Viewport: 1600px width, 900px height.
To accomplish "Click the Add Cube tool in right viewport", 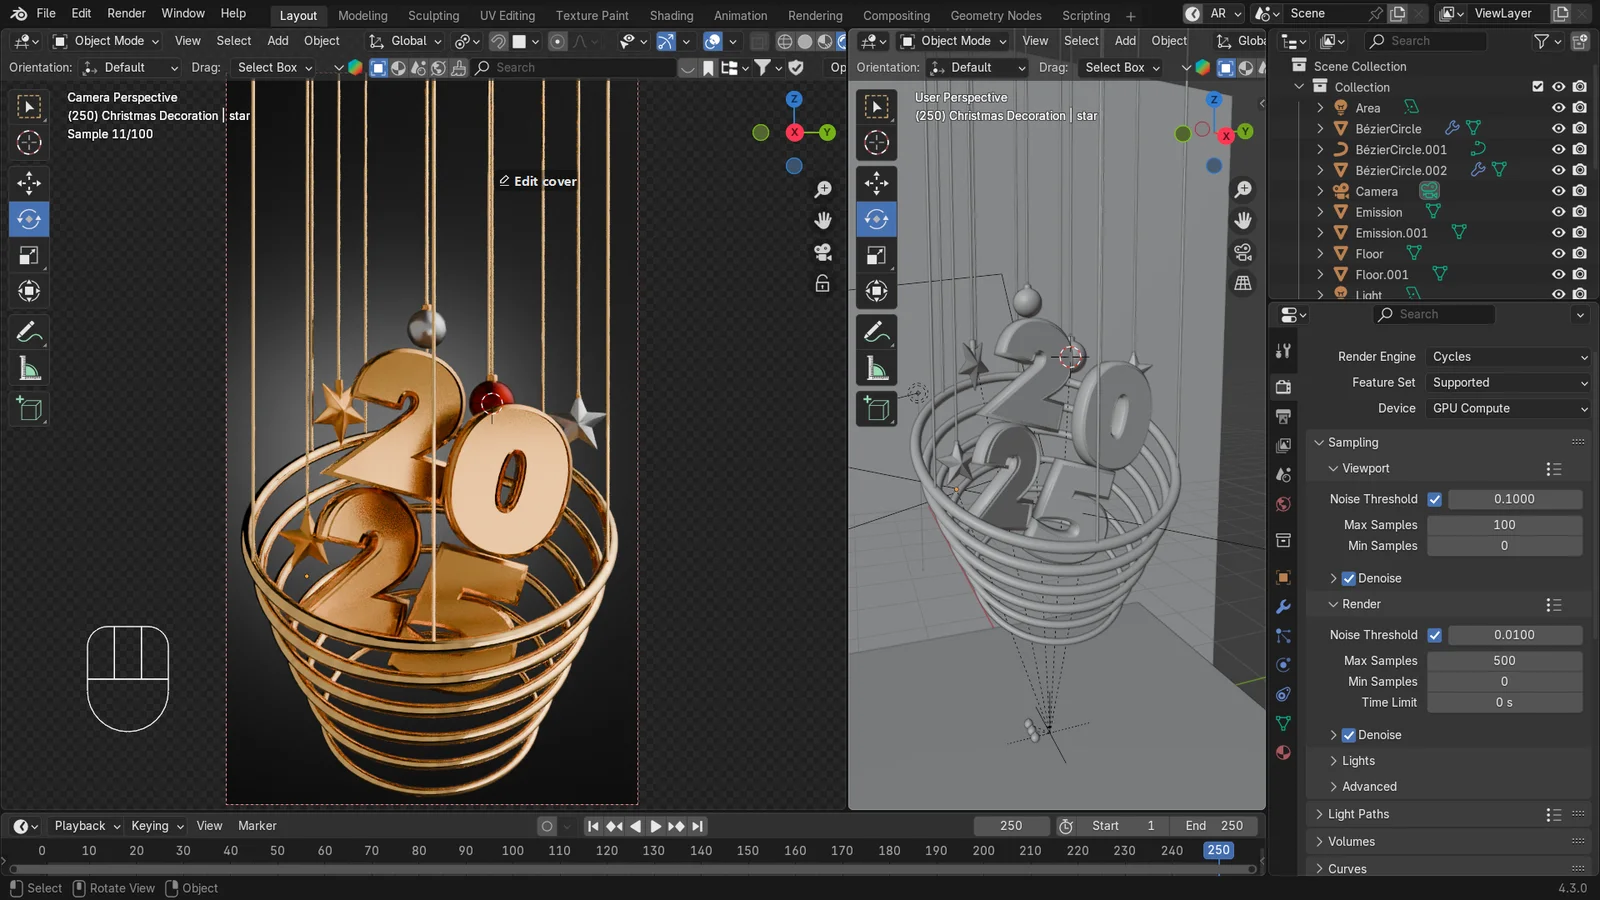I will click(x=877, y=409).
